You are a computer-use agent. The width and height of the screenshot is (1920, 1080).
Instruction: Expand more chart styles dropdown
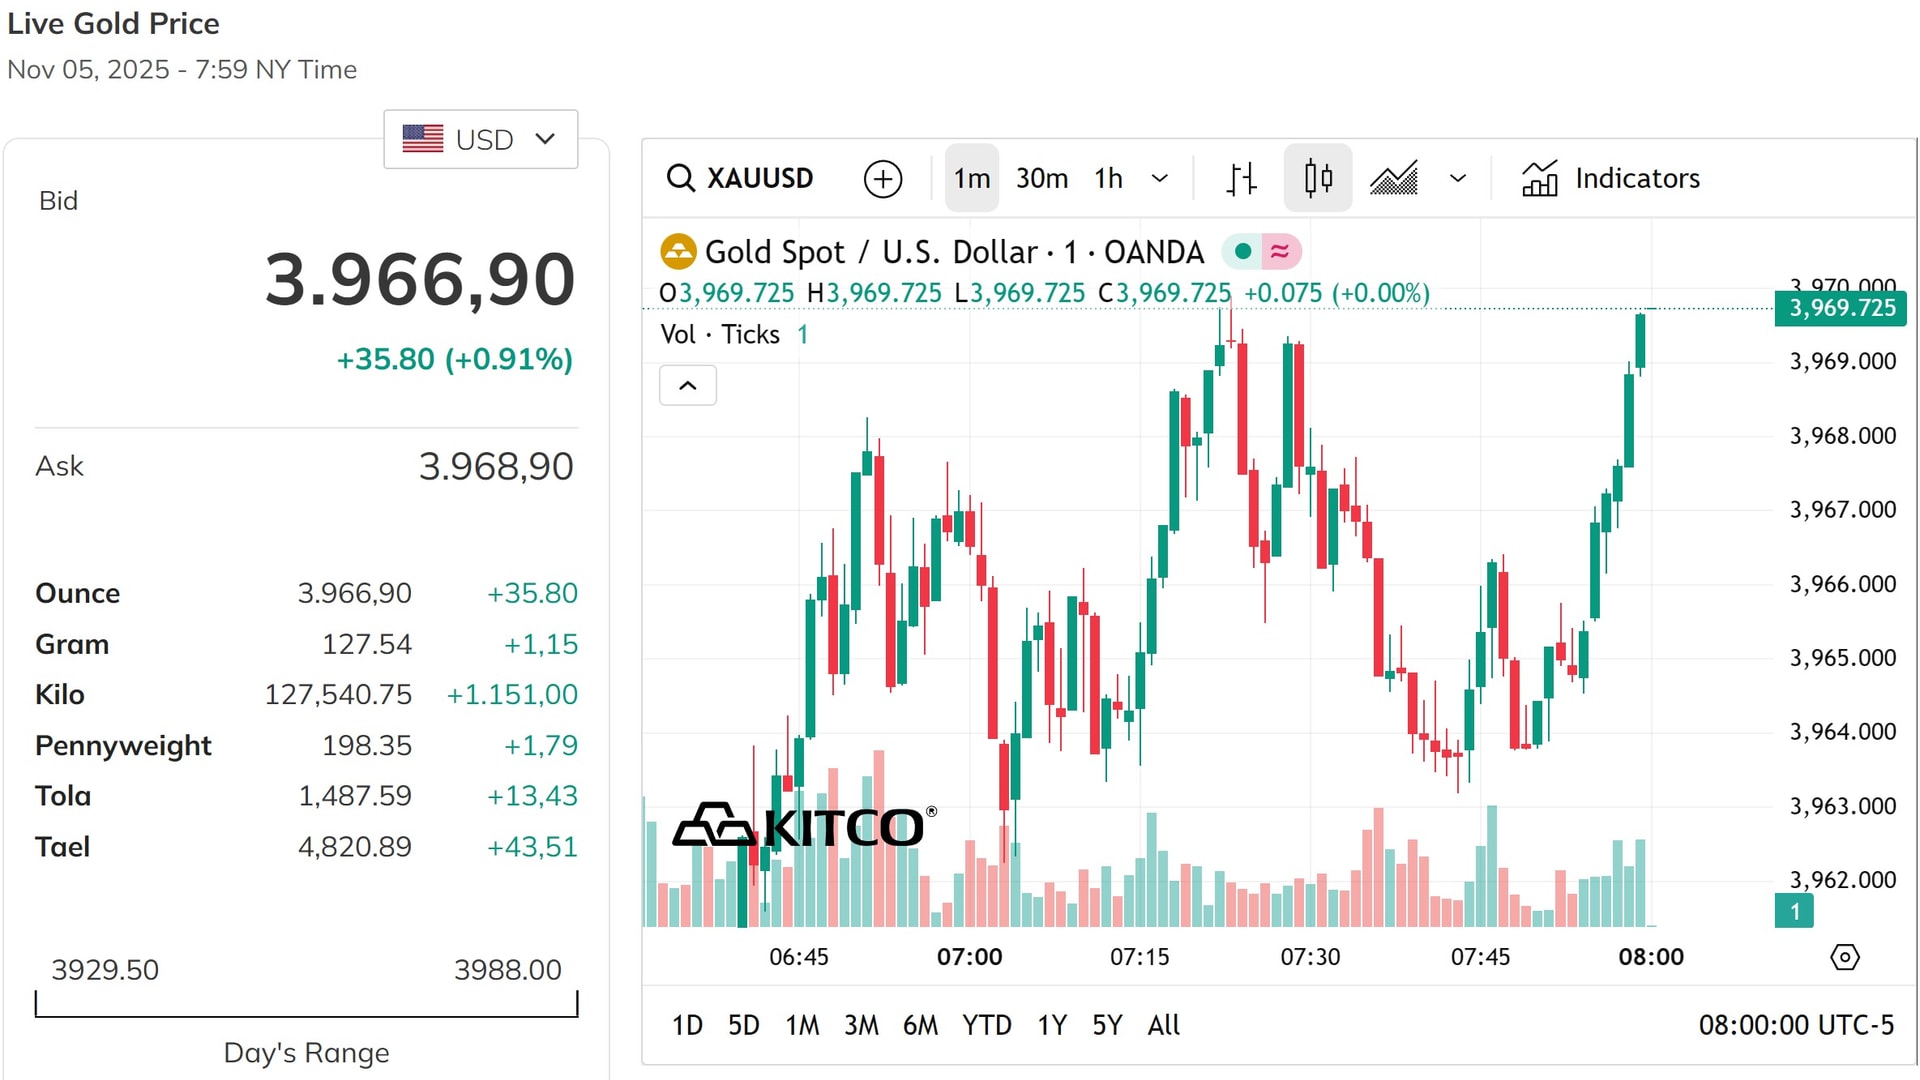(x=1458, y=178)
